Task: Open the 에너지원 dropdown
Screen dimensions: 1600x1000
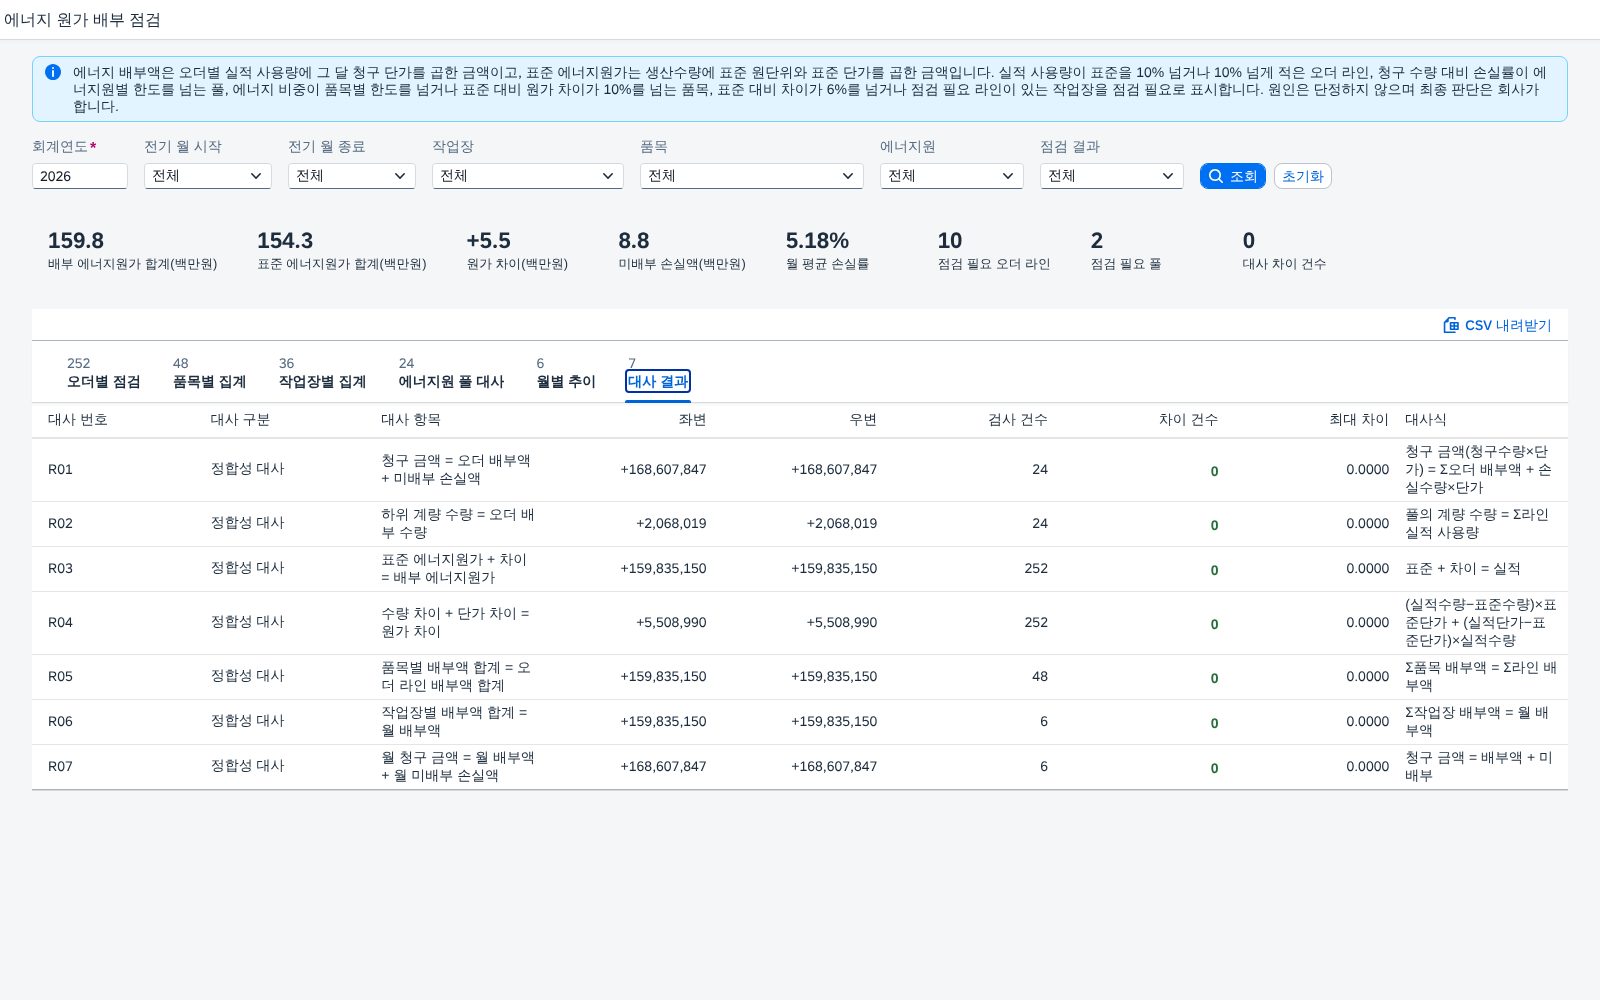Action: click(952, 176)
